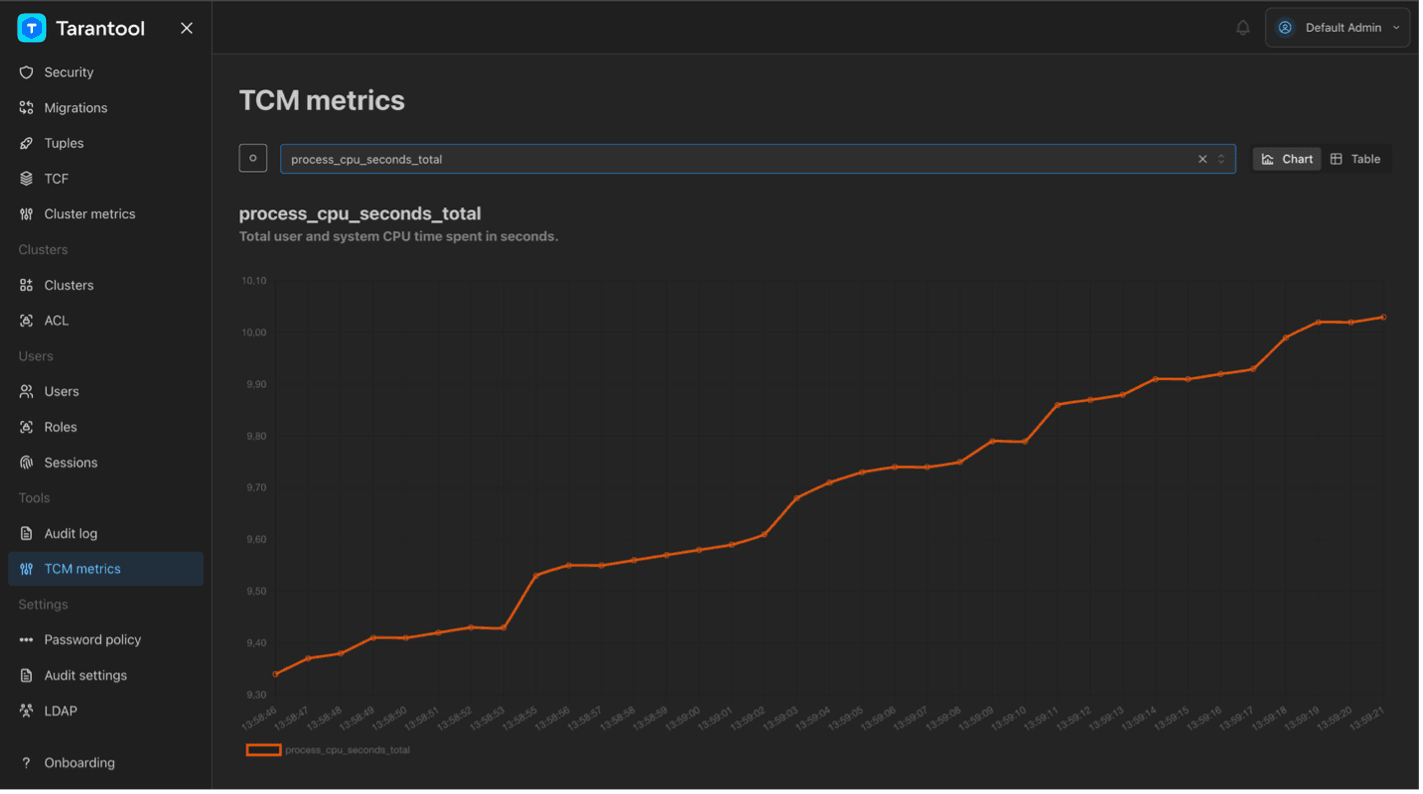Collapse the sidebar with the X icon

(x=187, y=28)
